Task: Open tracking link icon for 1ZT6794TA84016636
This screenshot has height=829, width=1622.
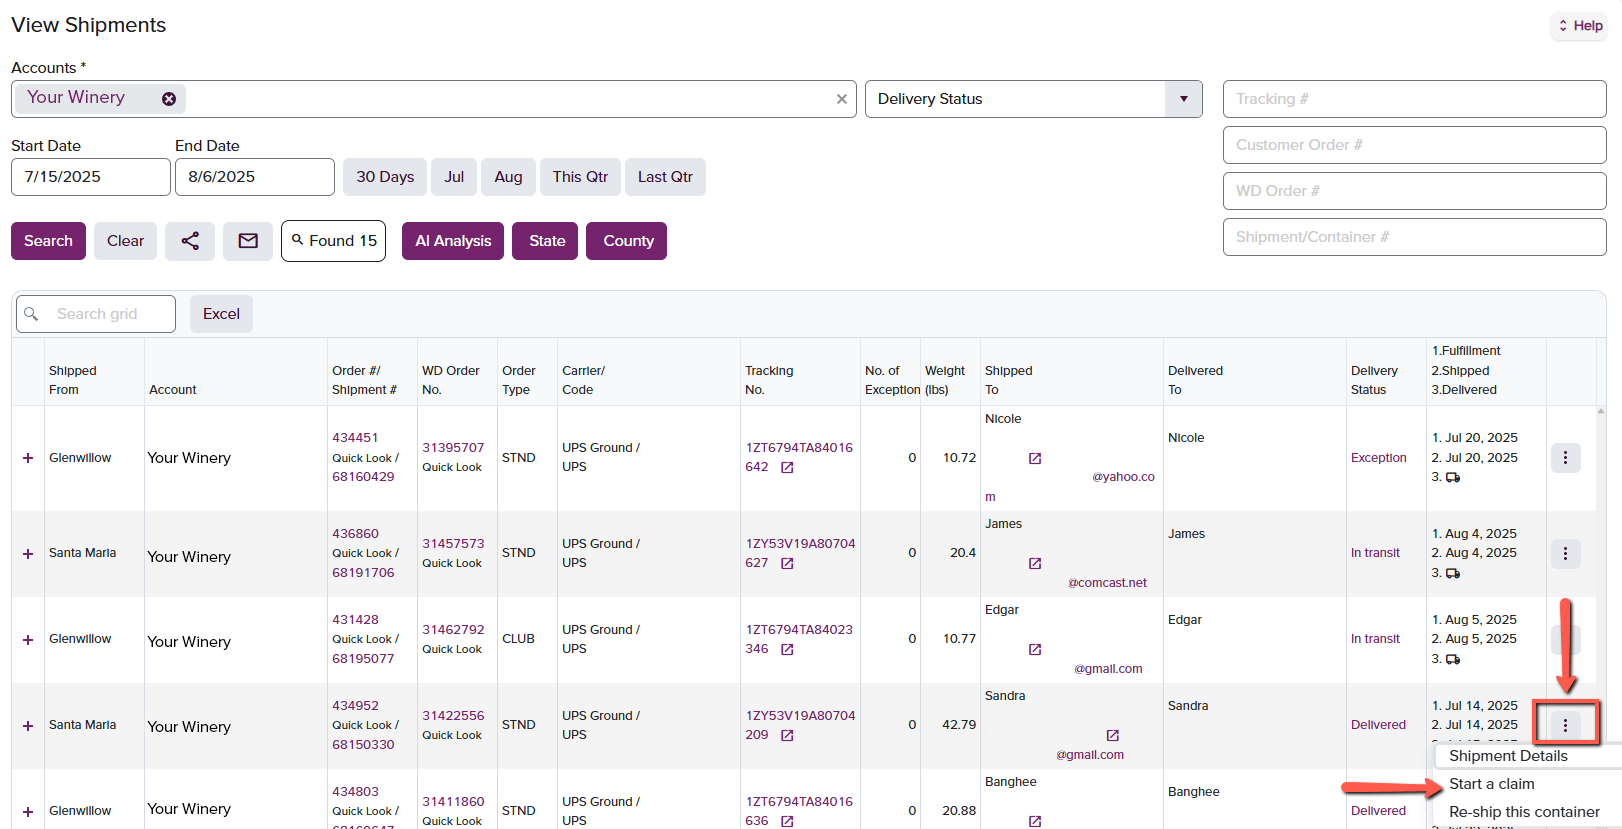Action: pyautogui.click(x=787, y=821)
